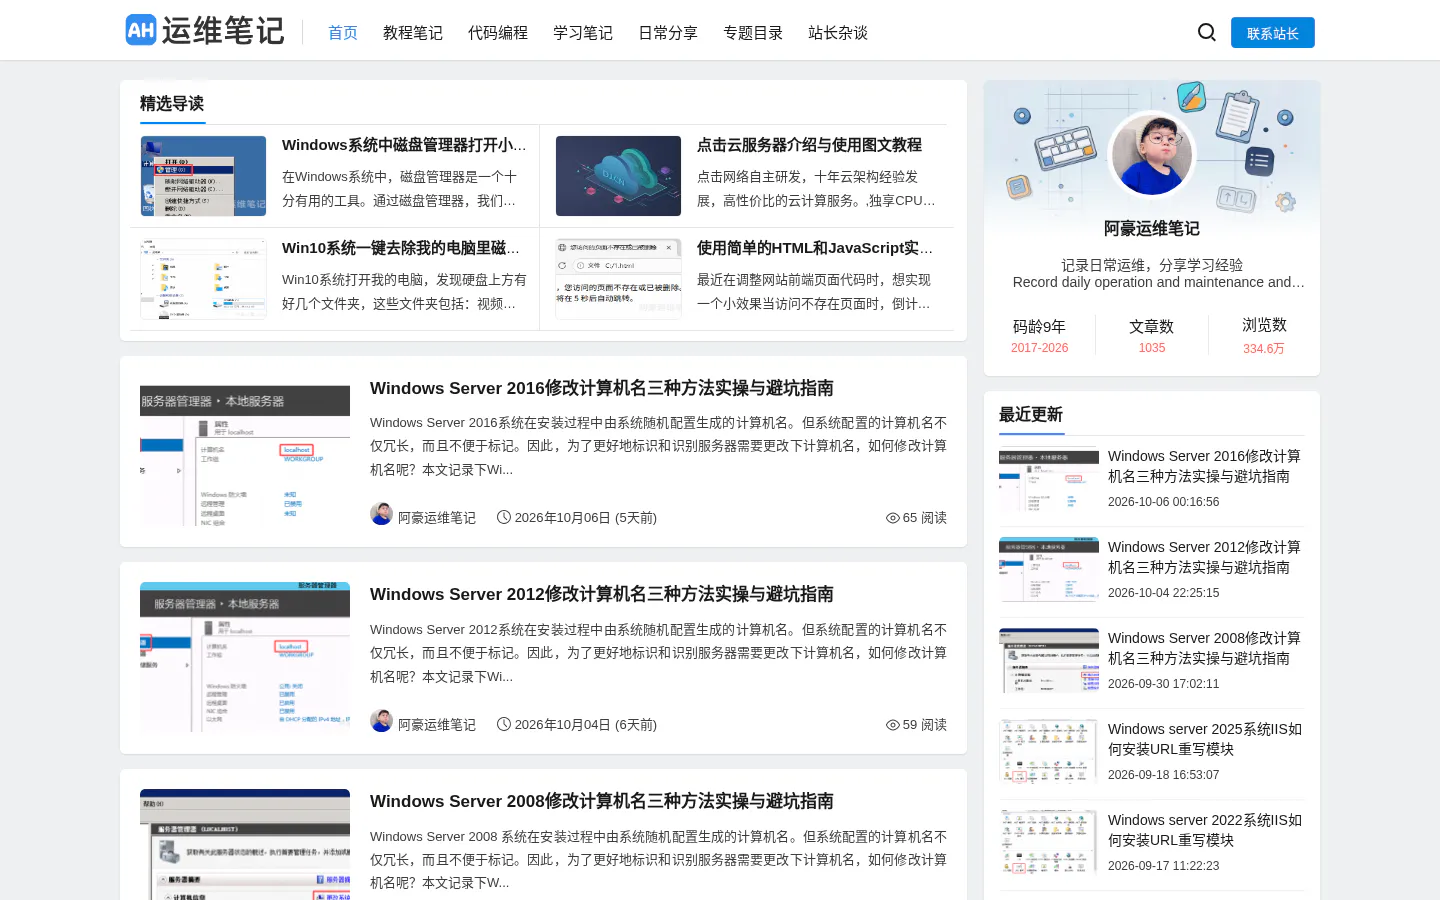Open the 教程笔记 menu item
Viewport: 1440px width, 900px height.
pos(413,33)
